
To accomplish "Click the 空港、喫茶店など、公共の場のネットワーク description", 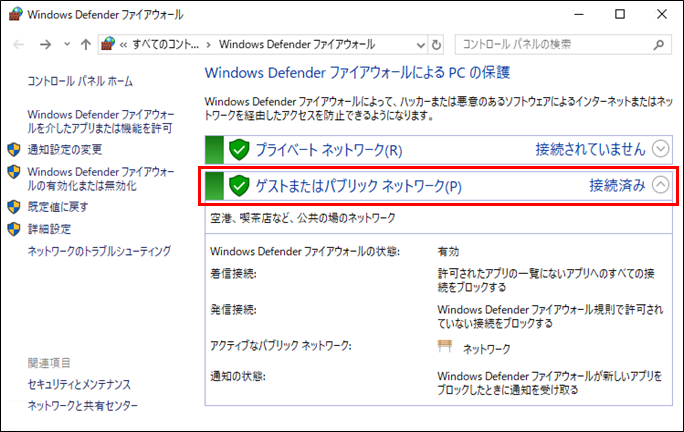I will 303,218.
